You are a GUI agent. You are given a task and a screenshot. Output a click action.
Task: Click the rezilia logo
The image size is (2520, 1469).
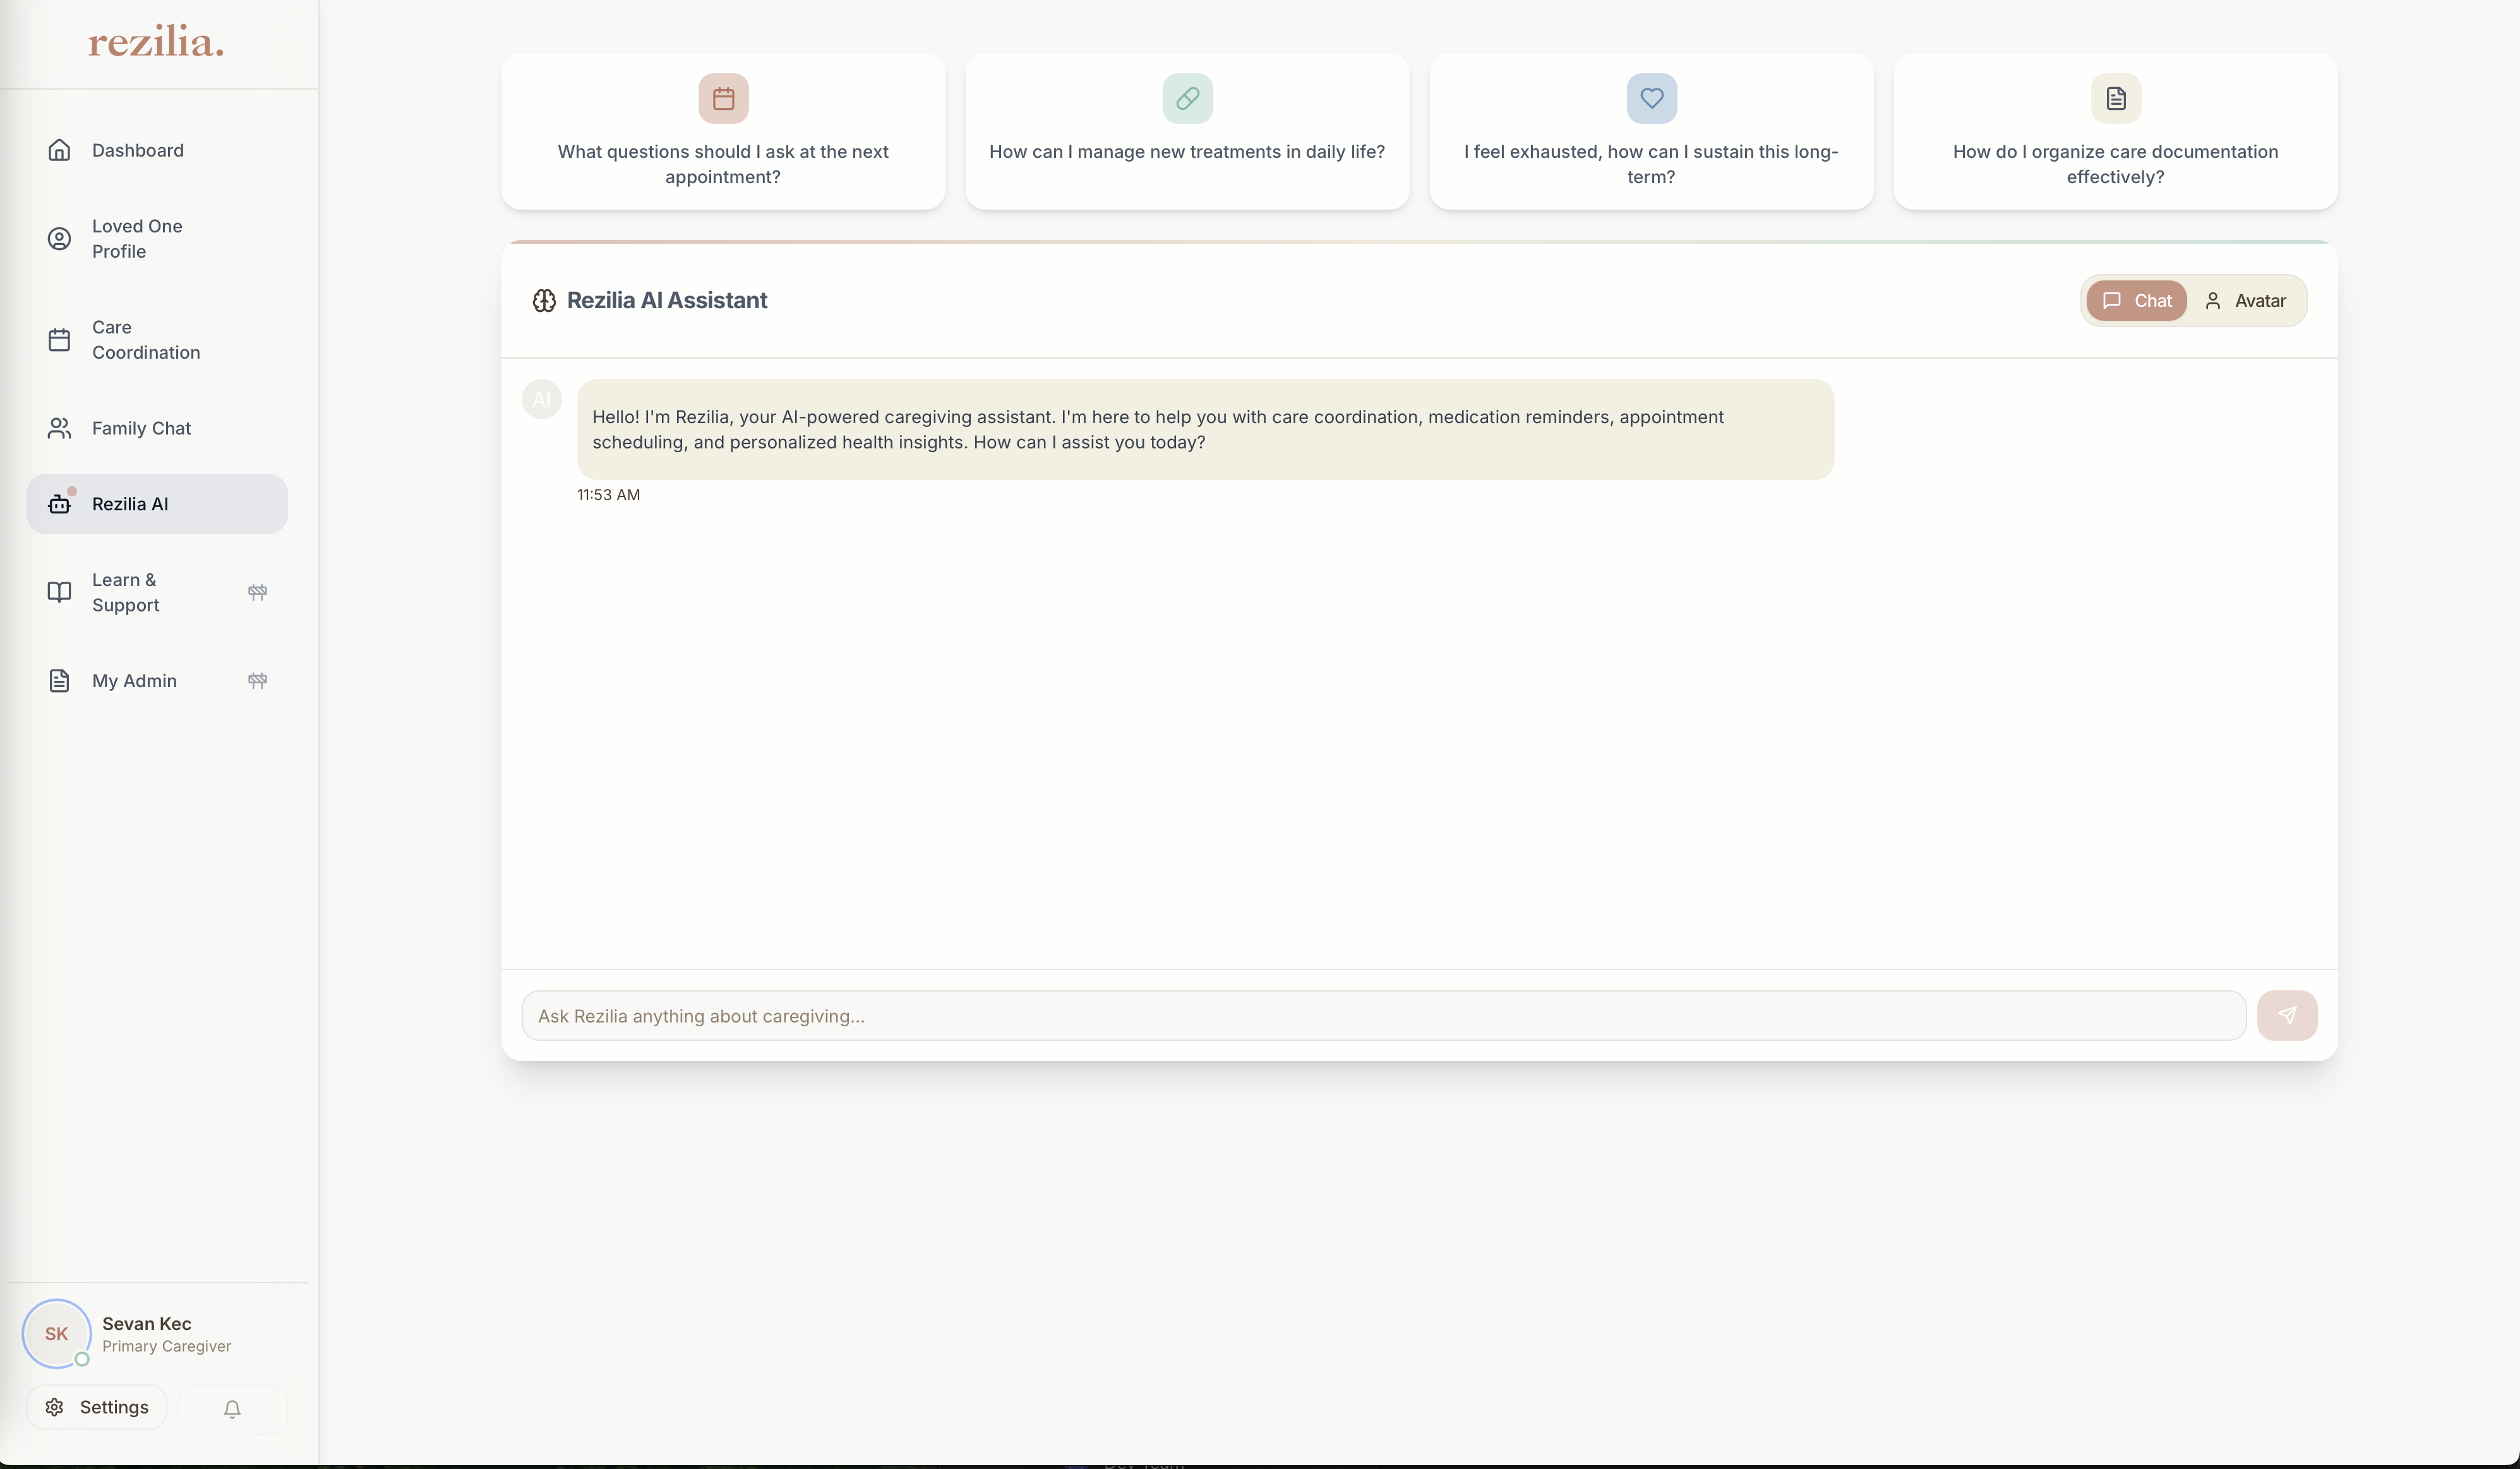tap(156, 42)
